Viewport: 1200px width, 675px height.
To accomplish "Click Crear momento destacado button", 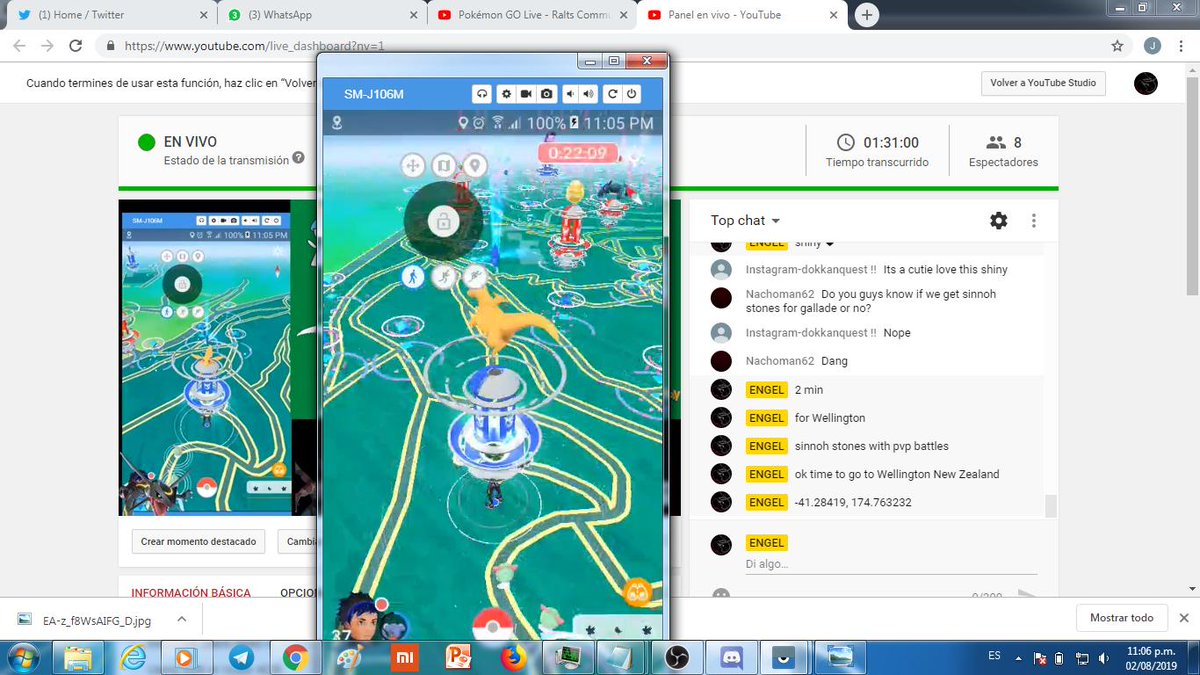I will [198, 541].
